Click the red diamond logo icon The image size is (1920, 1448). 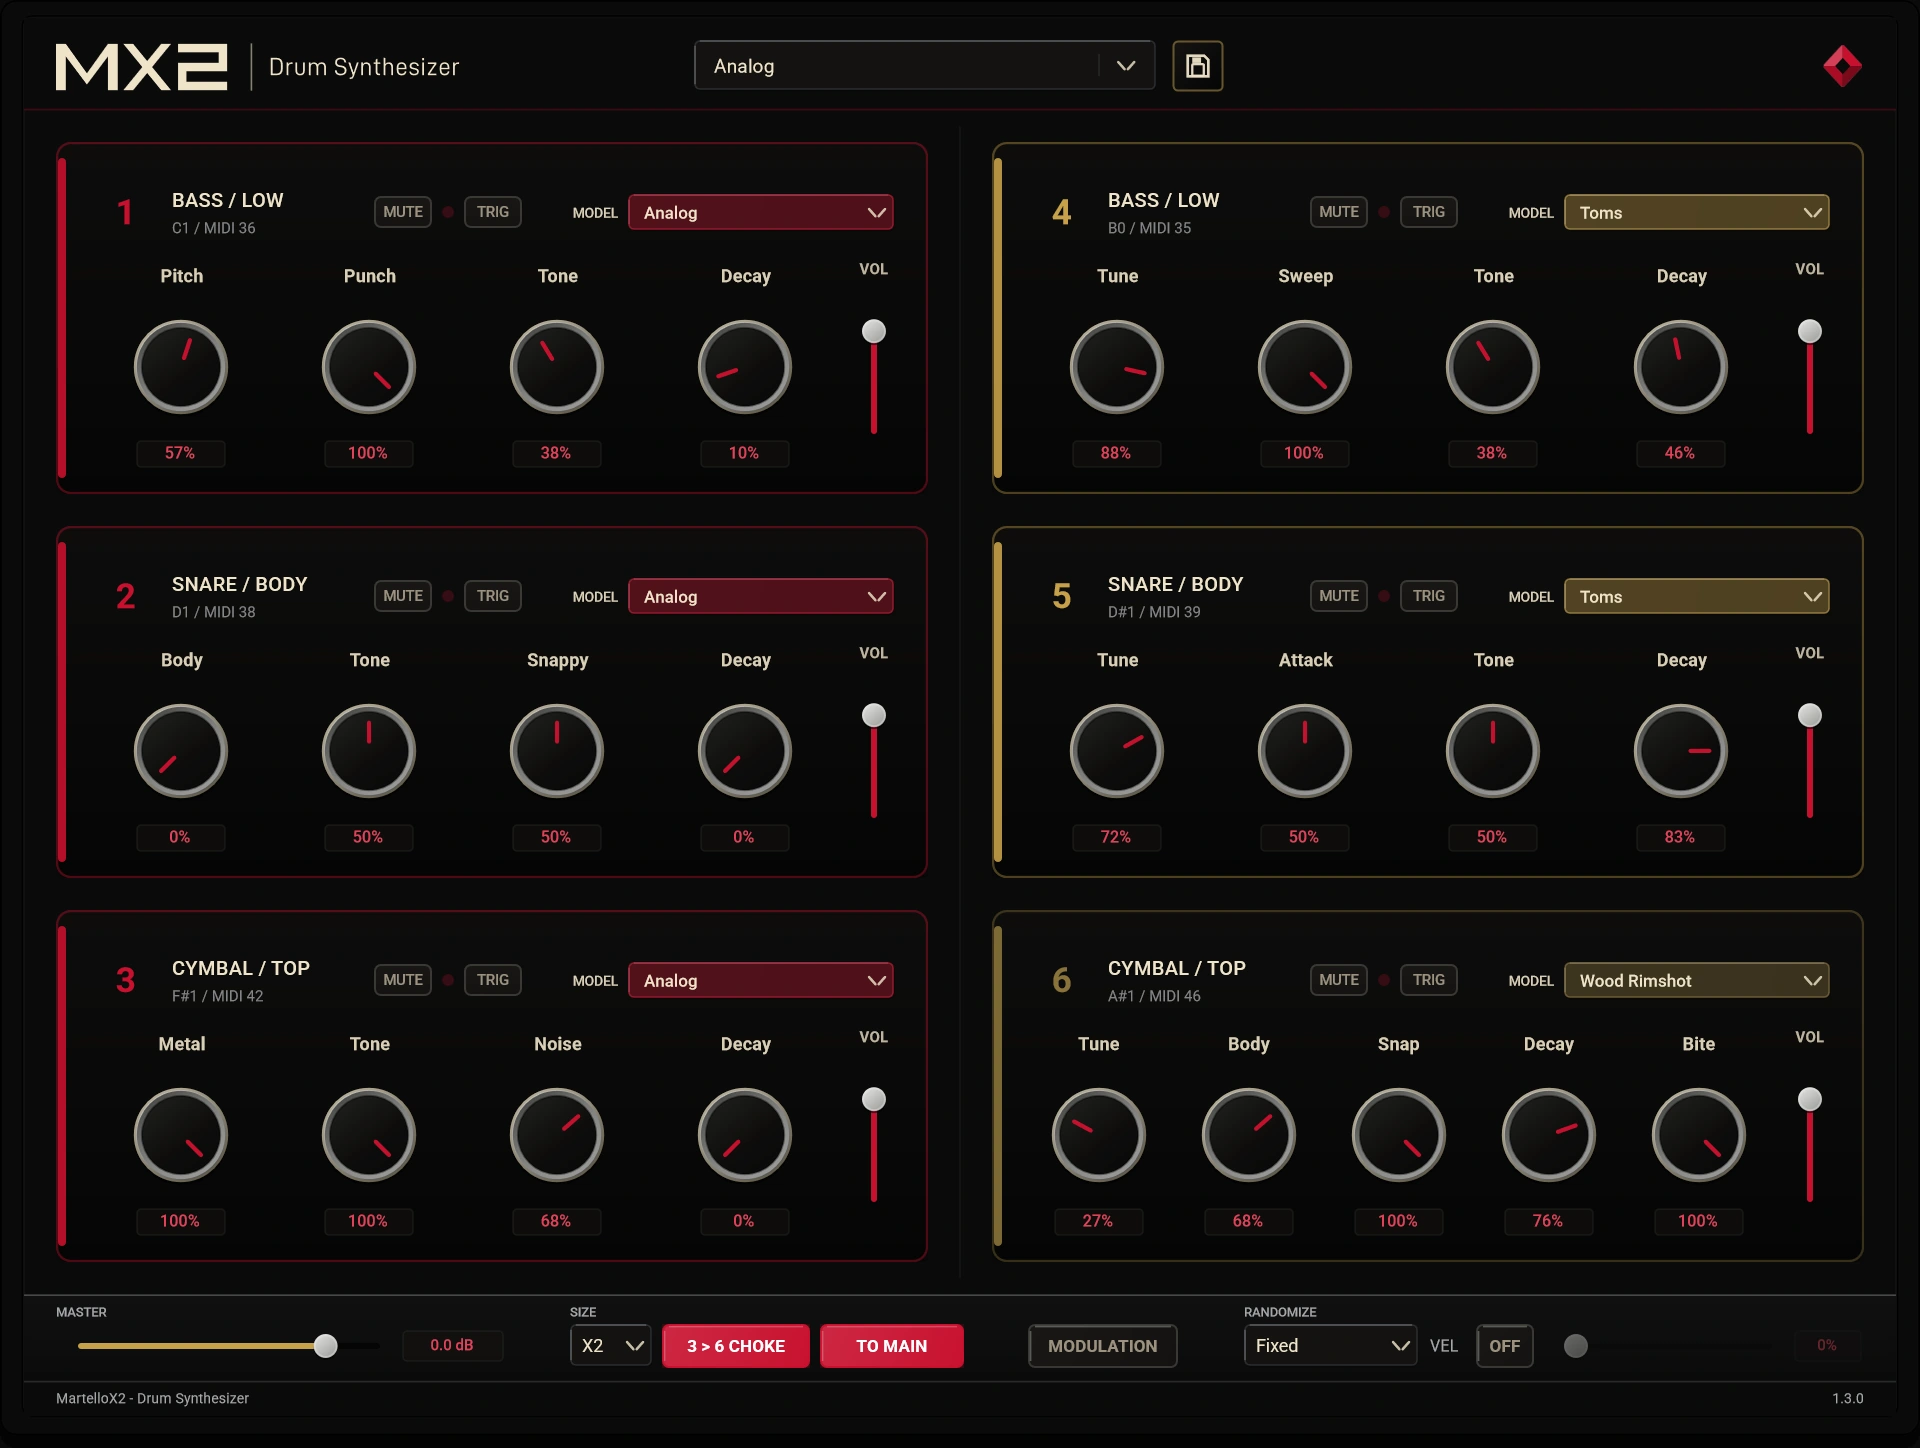tap(1842, 66)
